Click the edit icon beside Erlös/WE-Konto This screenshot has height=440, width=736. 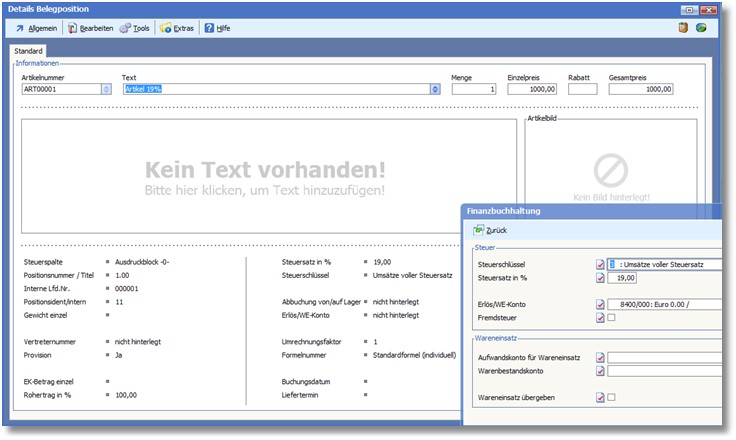(600, 303)
